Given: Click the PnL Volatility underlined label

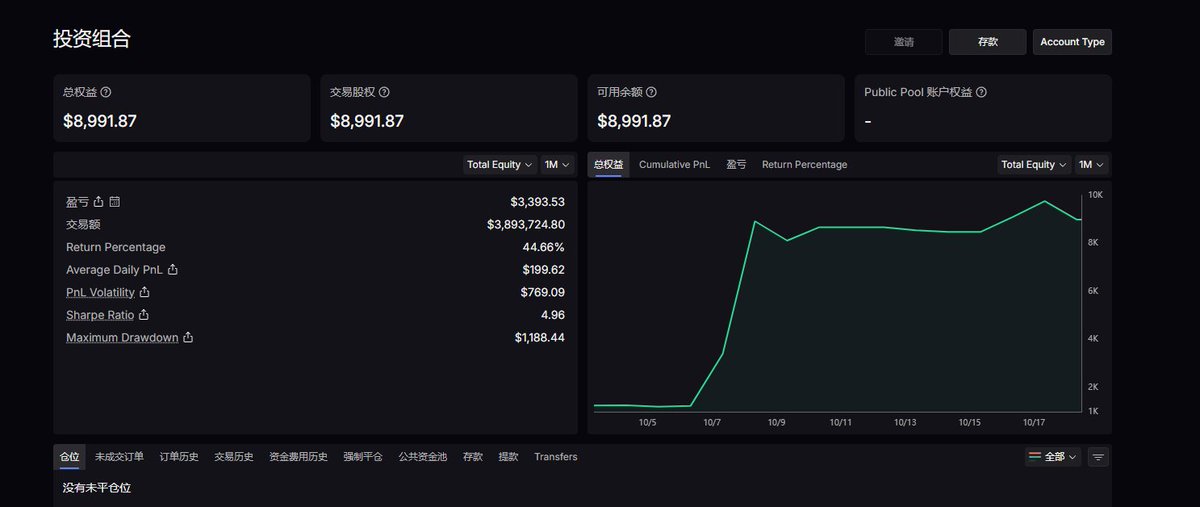Looking at the screenshot, I should pos(100,293).
